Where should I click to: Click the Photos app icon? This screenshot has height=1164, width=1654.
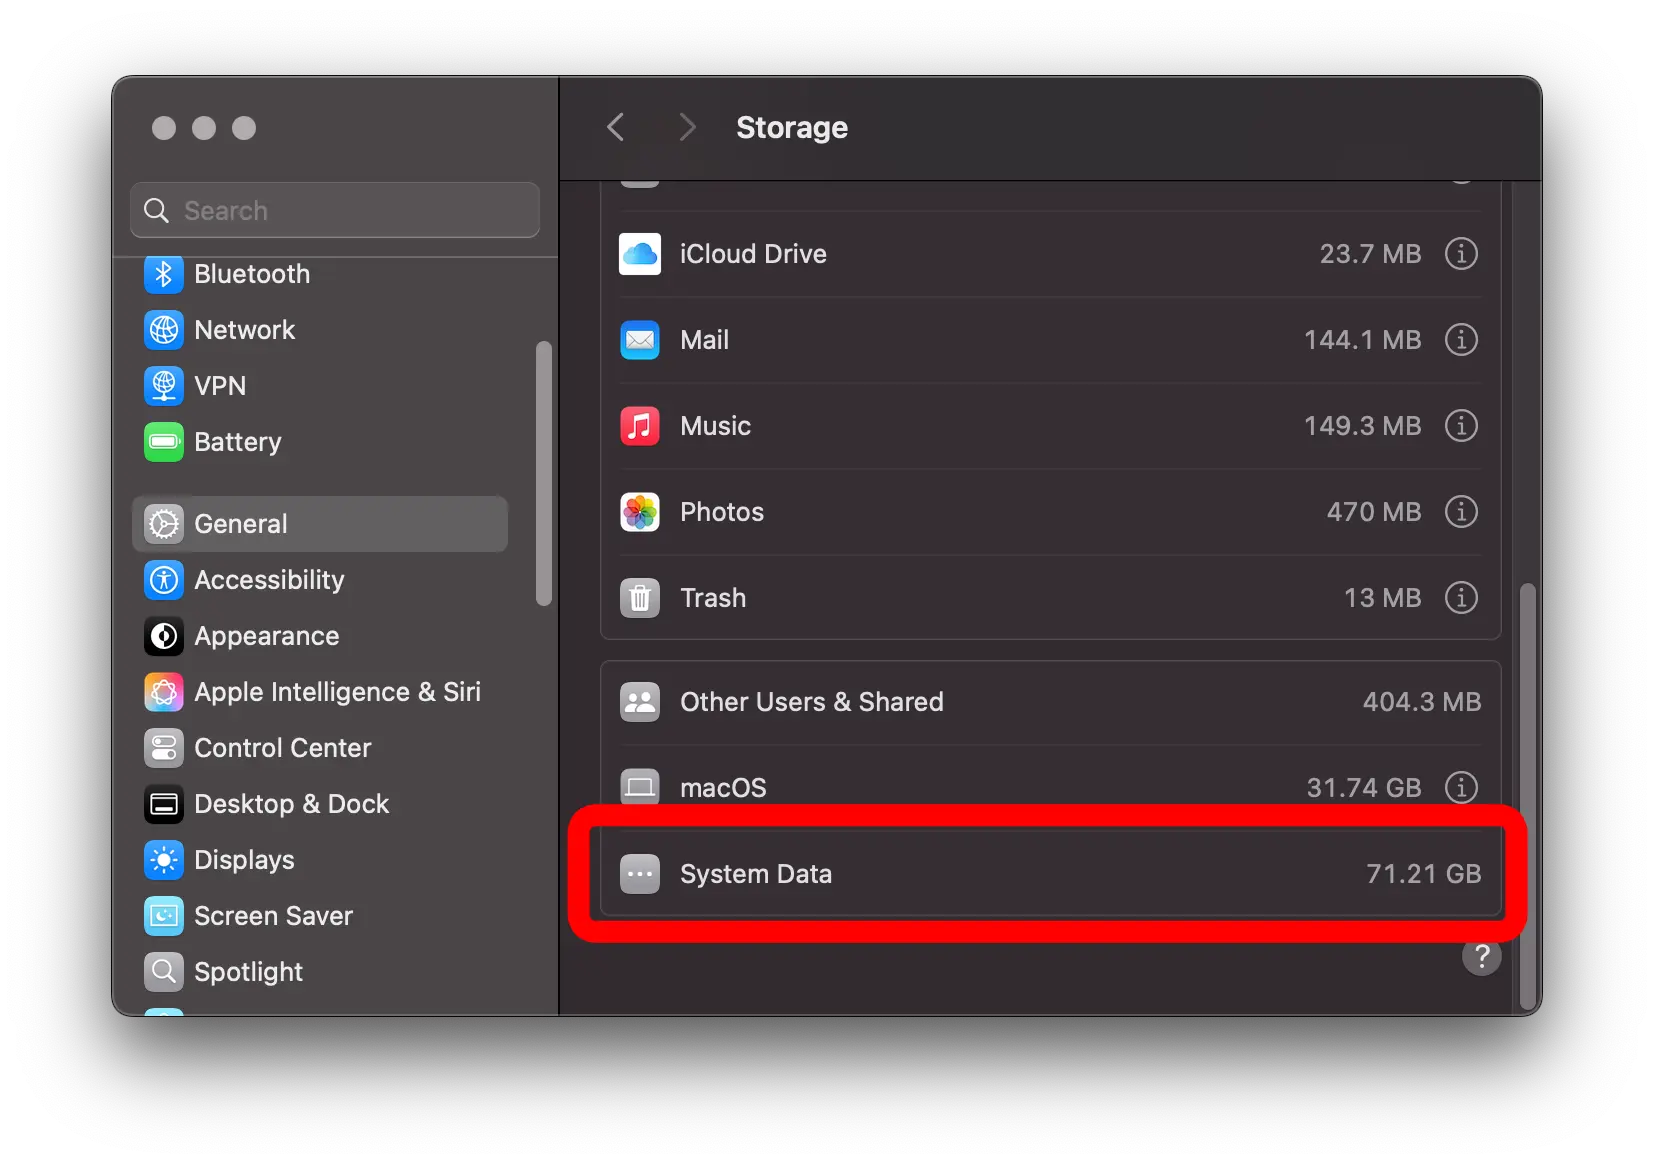coord(640,512)
